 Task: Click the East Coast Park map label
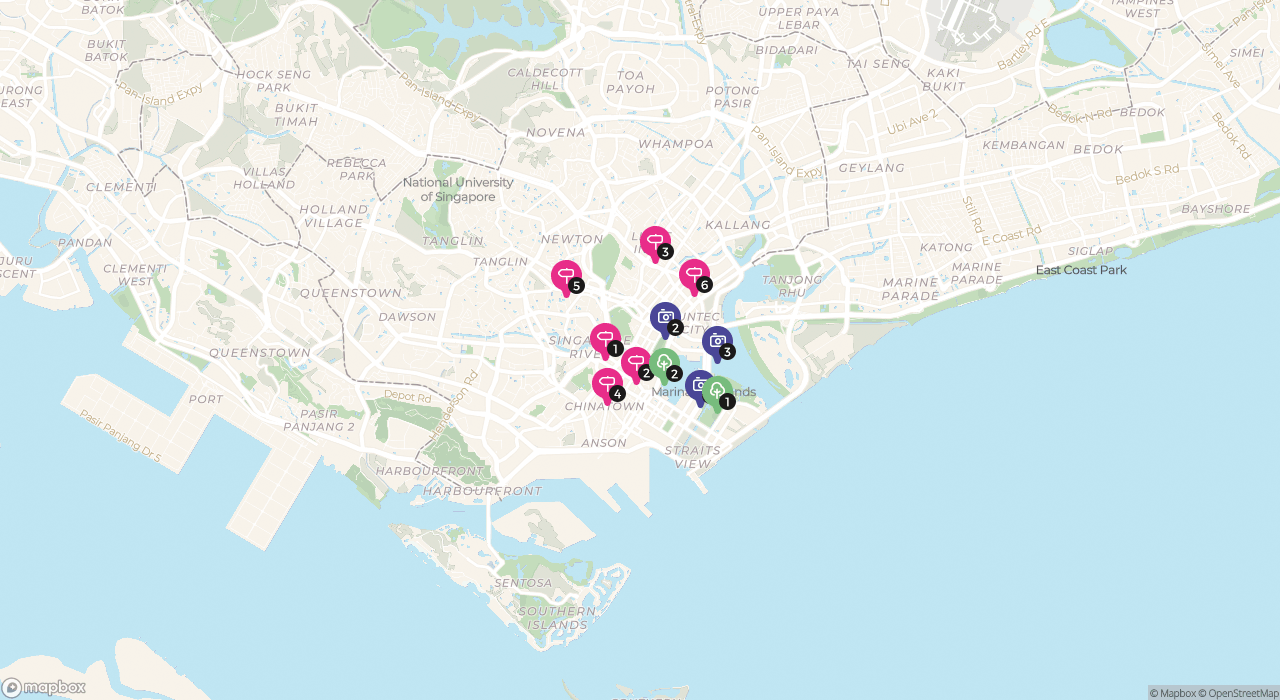click(1080, 270)
